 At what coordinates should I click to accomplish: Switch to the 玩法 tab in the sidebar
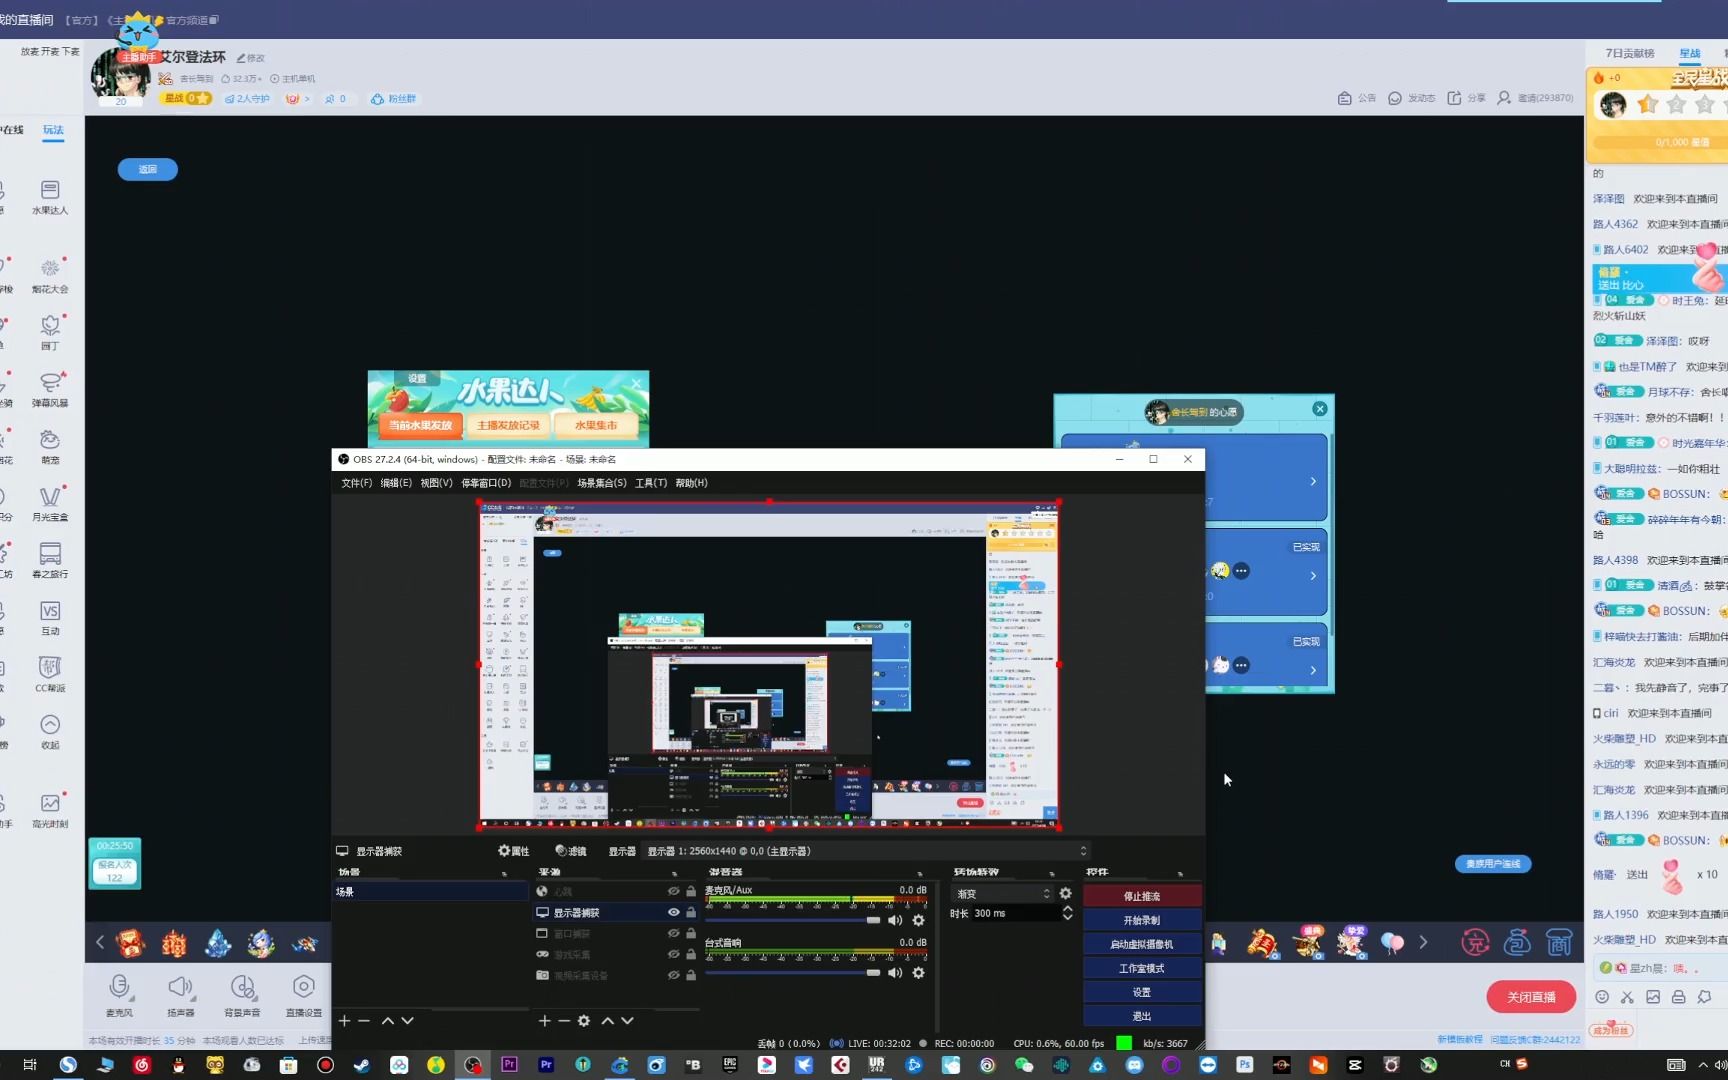pos(53,130)
